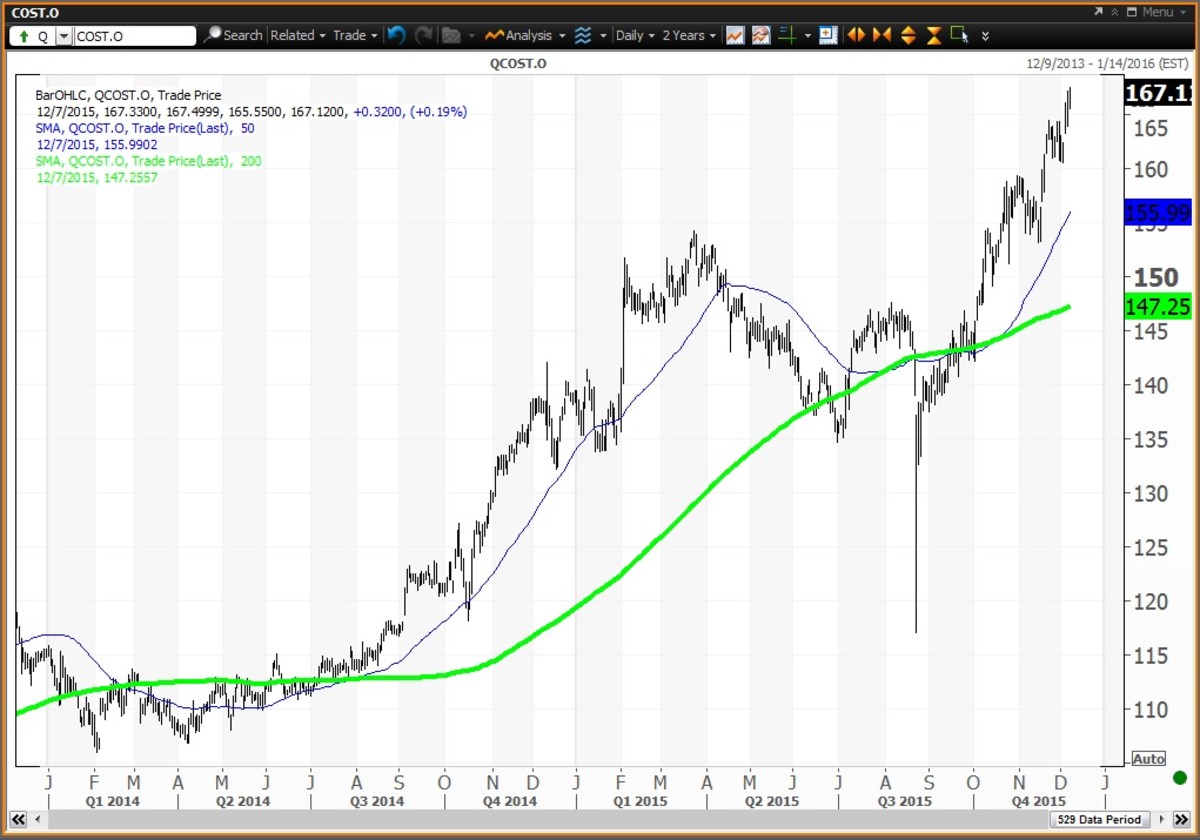Open the Trade menu
Viewport: 1200px width, 840px height.
(x=352, y=35)
